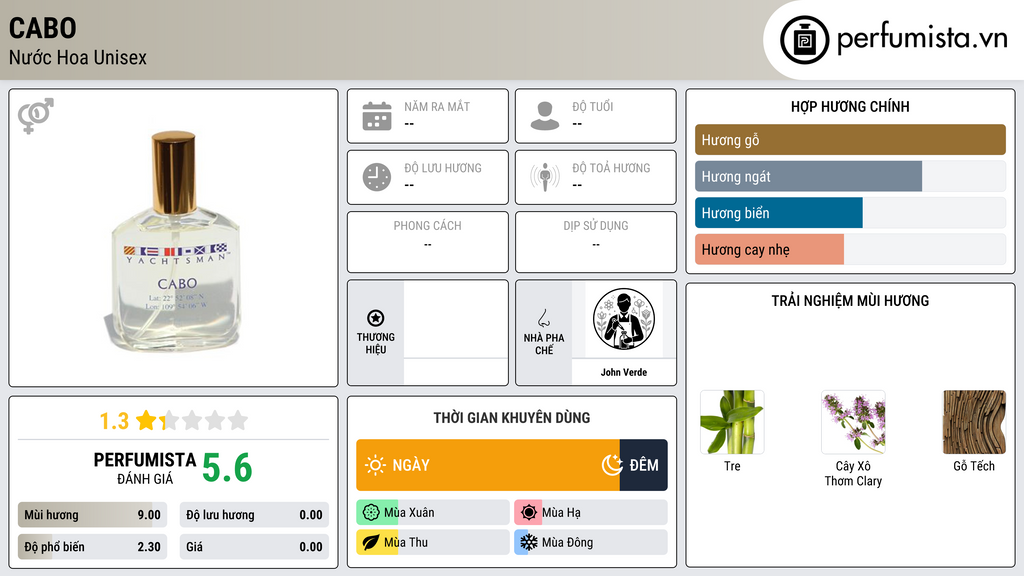1024x576 pixels.
Task: Click the Tre bamboo note image
Action: pyautogui.click(x=732, y=422)
